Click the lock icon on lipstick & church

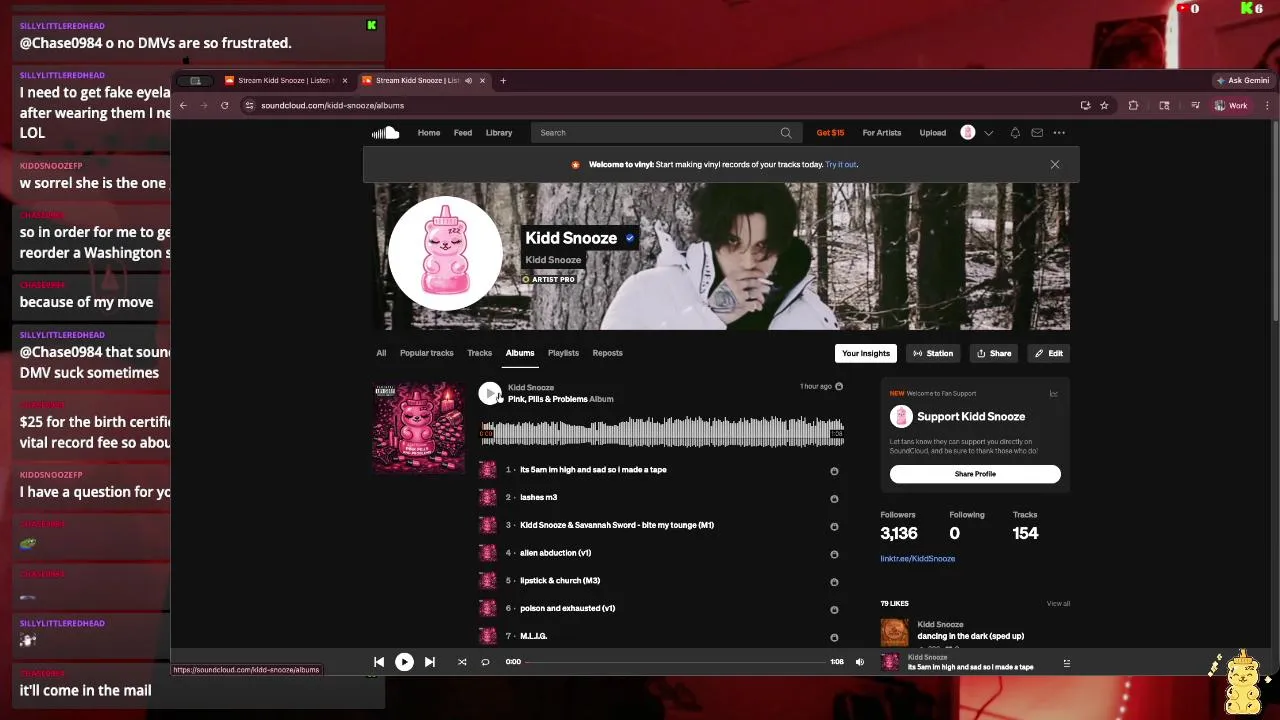(834, 581)
